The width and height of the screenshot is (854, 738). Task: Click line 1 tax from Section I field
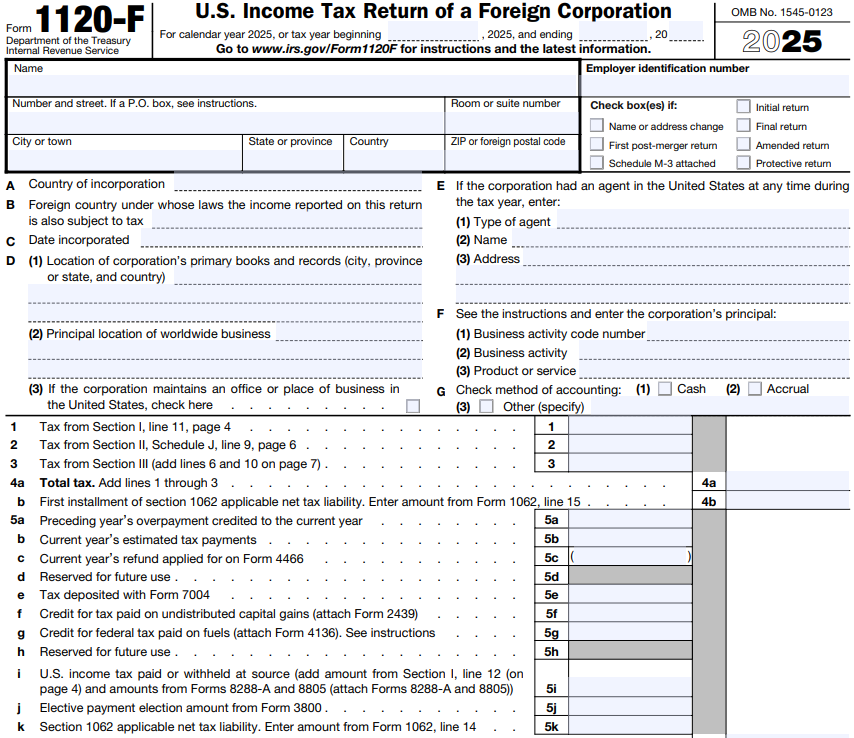(630, 426)
